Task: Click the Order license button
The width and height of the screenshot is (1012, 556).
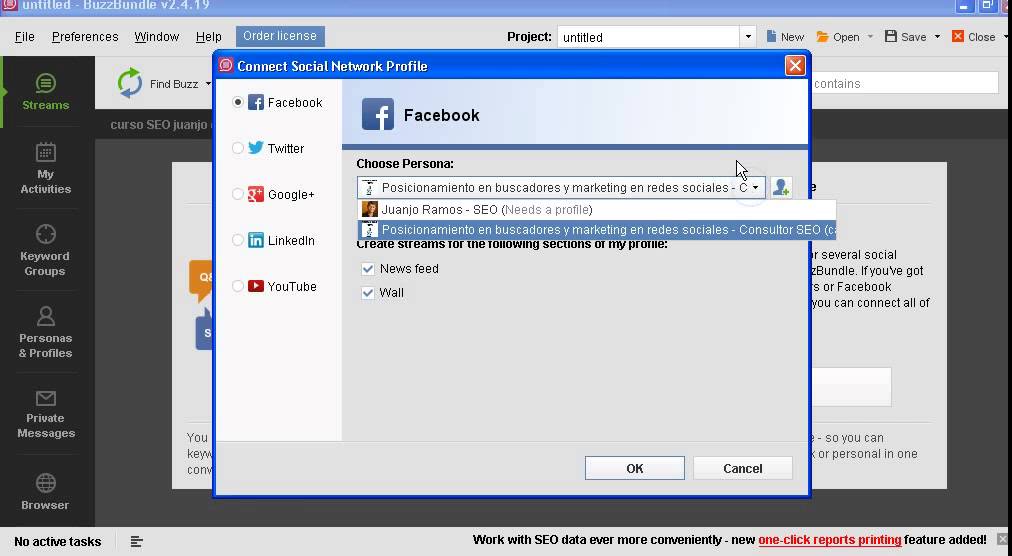Action: [x=280, y=36]
